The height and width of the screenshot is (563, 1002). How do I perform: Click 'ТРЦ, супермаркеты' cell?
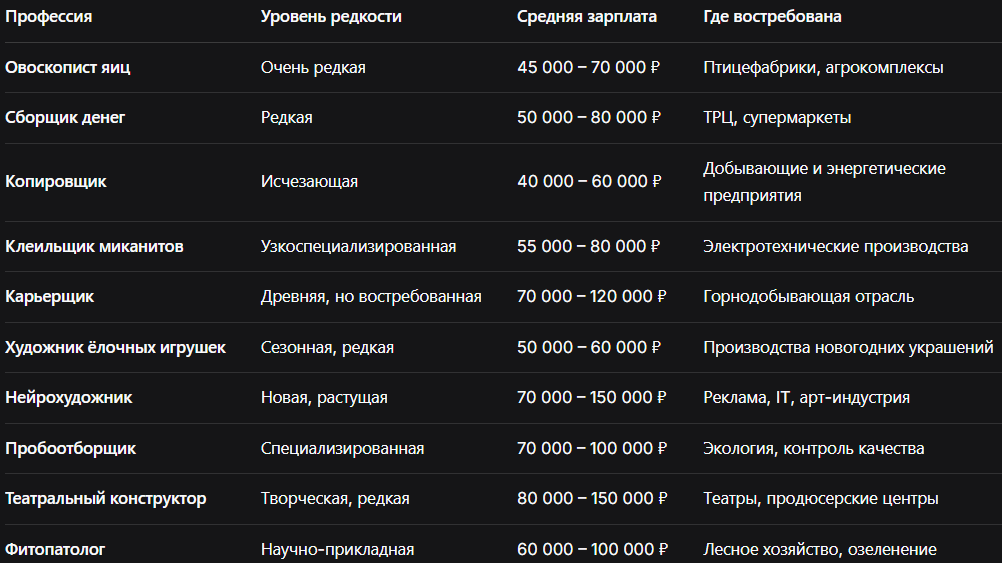click(777, 118)
